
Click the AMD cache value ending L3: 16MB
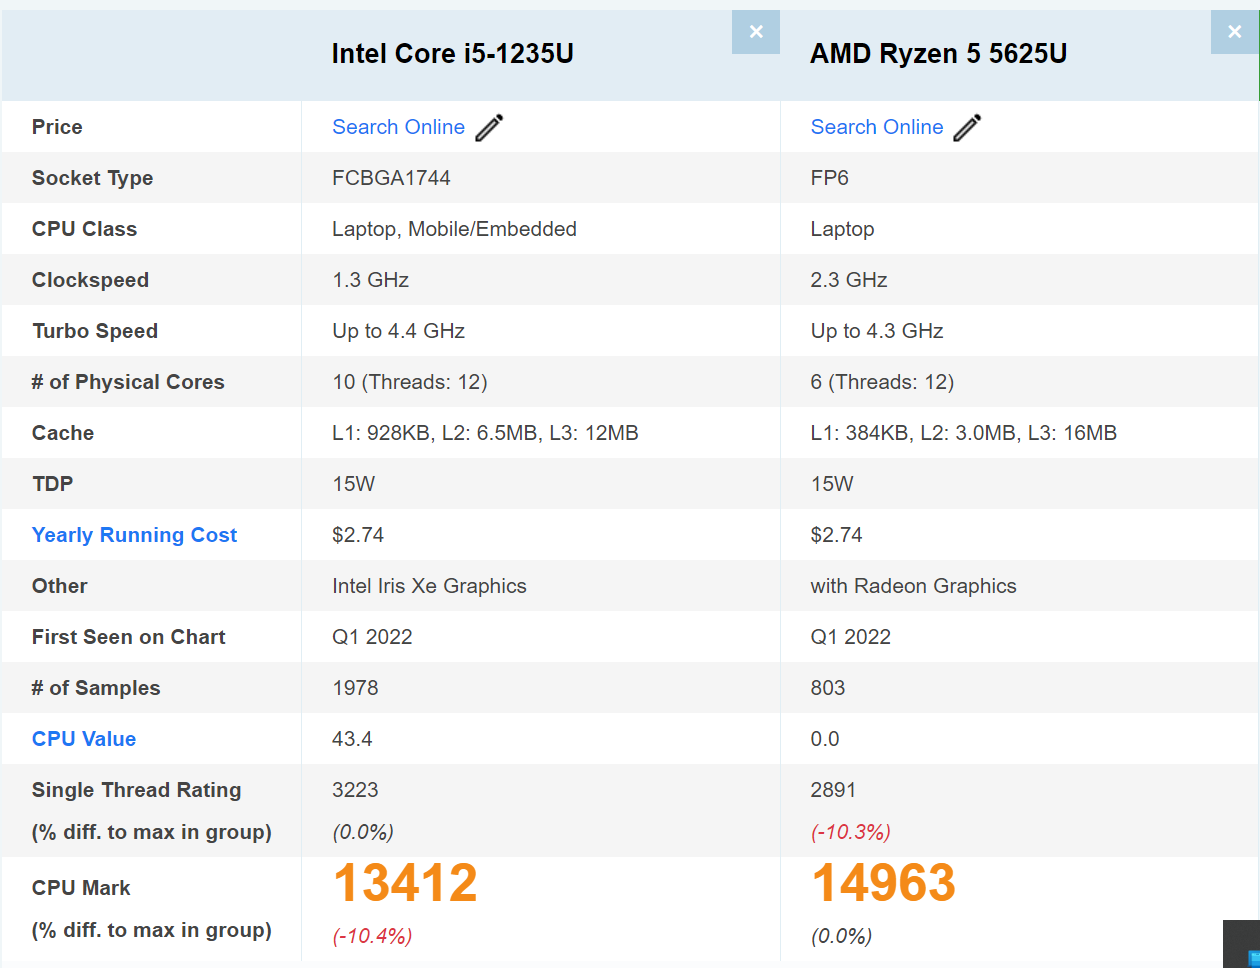(963, 433)
